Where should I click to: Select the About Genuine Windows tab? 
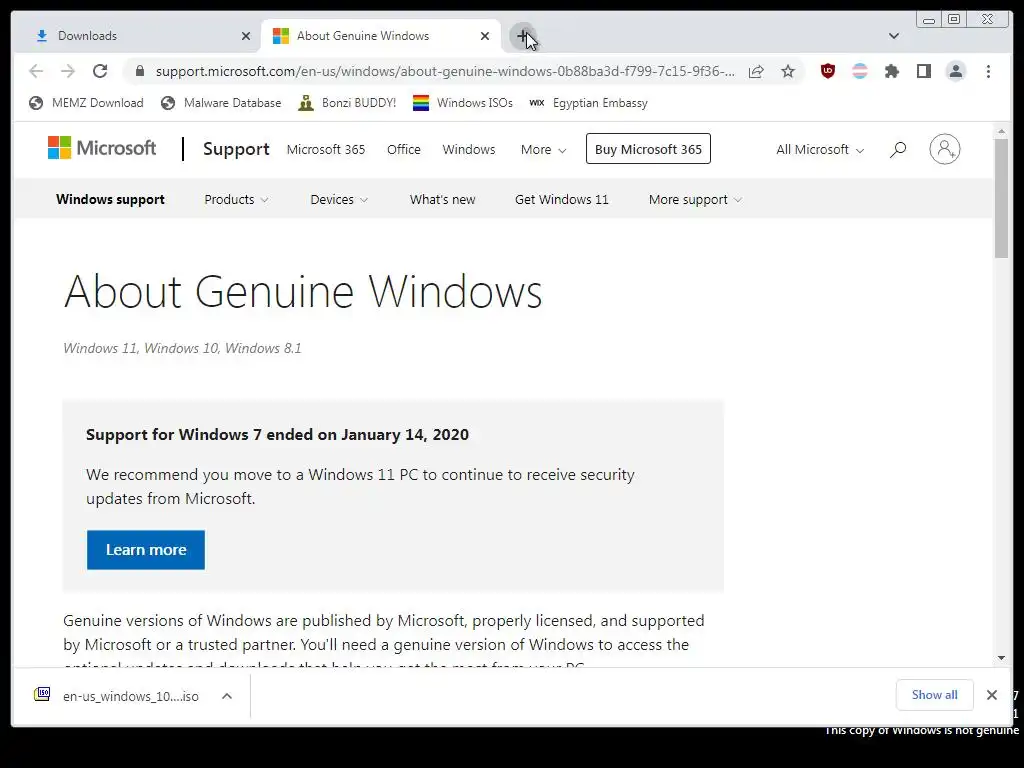381,36
